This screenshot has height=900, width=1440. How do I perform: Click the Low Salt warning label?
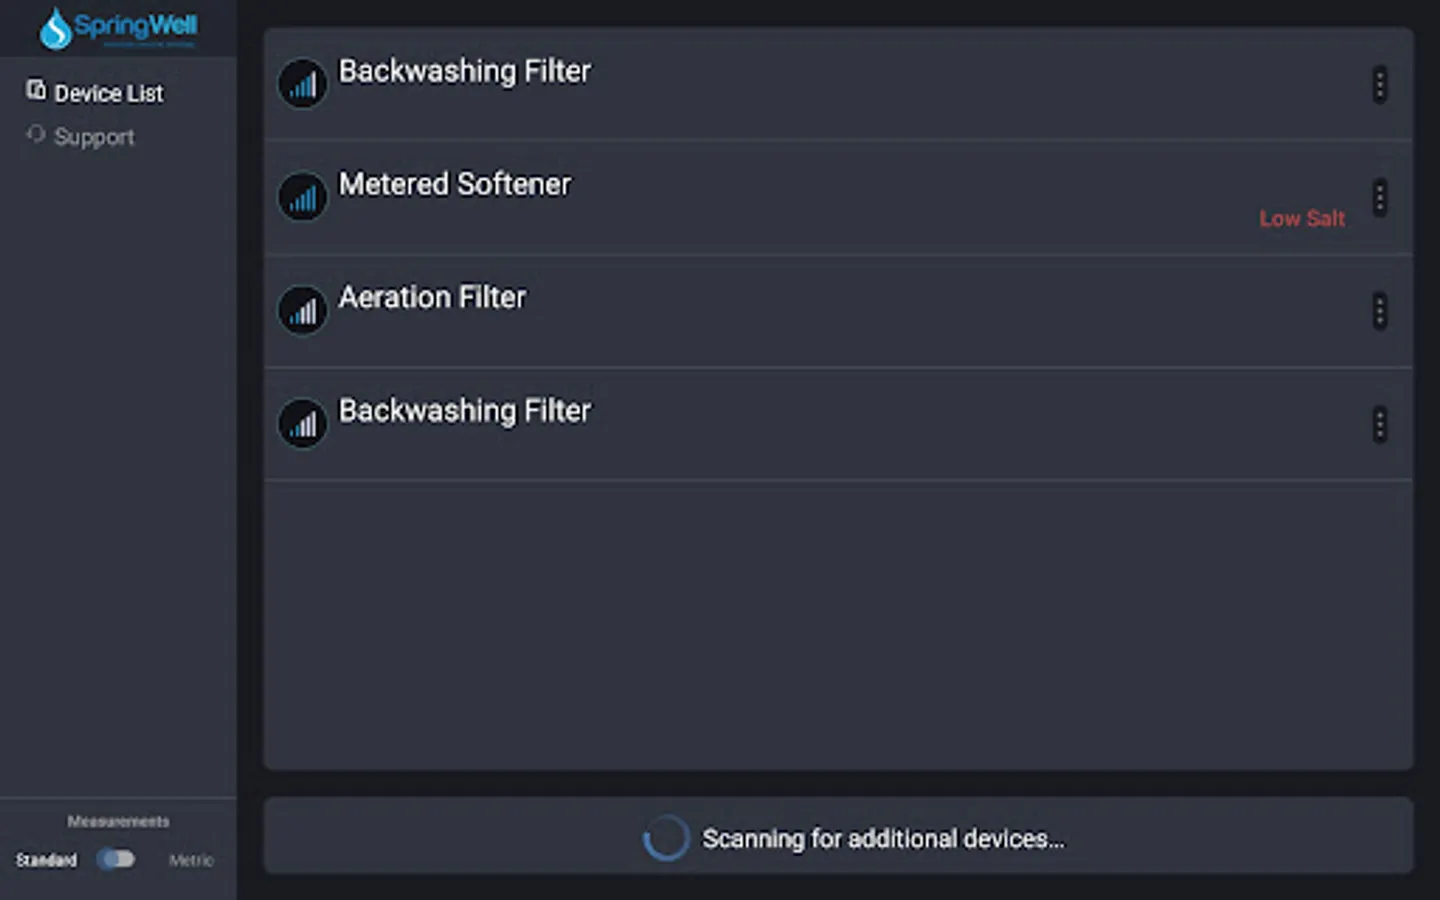click(x=1301, y=218)
